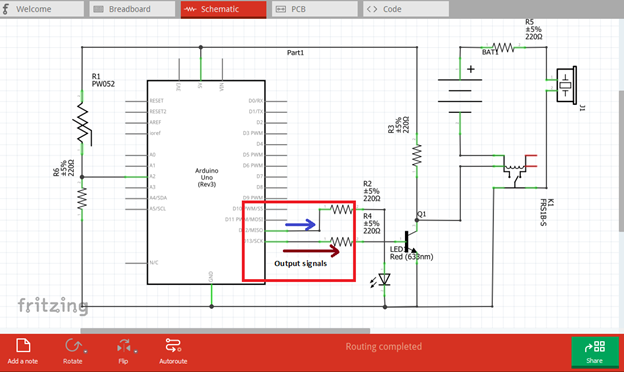Switch to the PCB tab
Image resolution: width=624 pixels, height=372 pixels.
314,9
